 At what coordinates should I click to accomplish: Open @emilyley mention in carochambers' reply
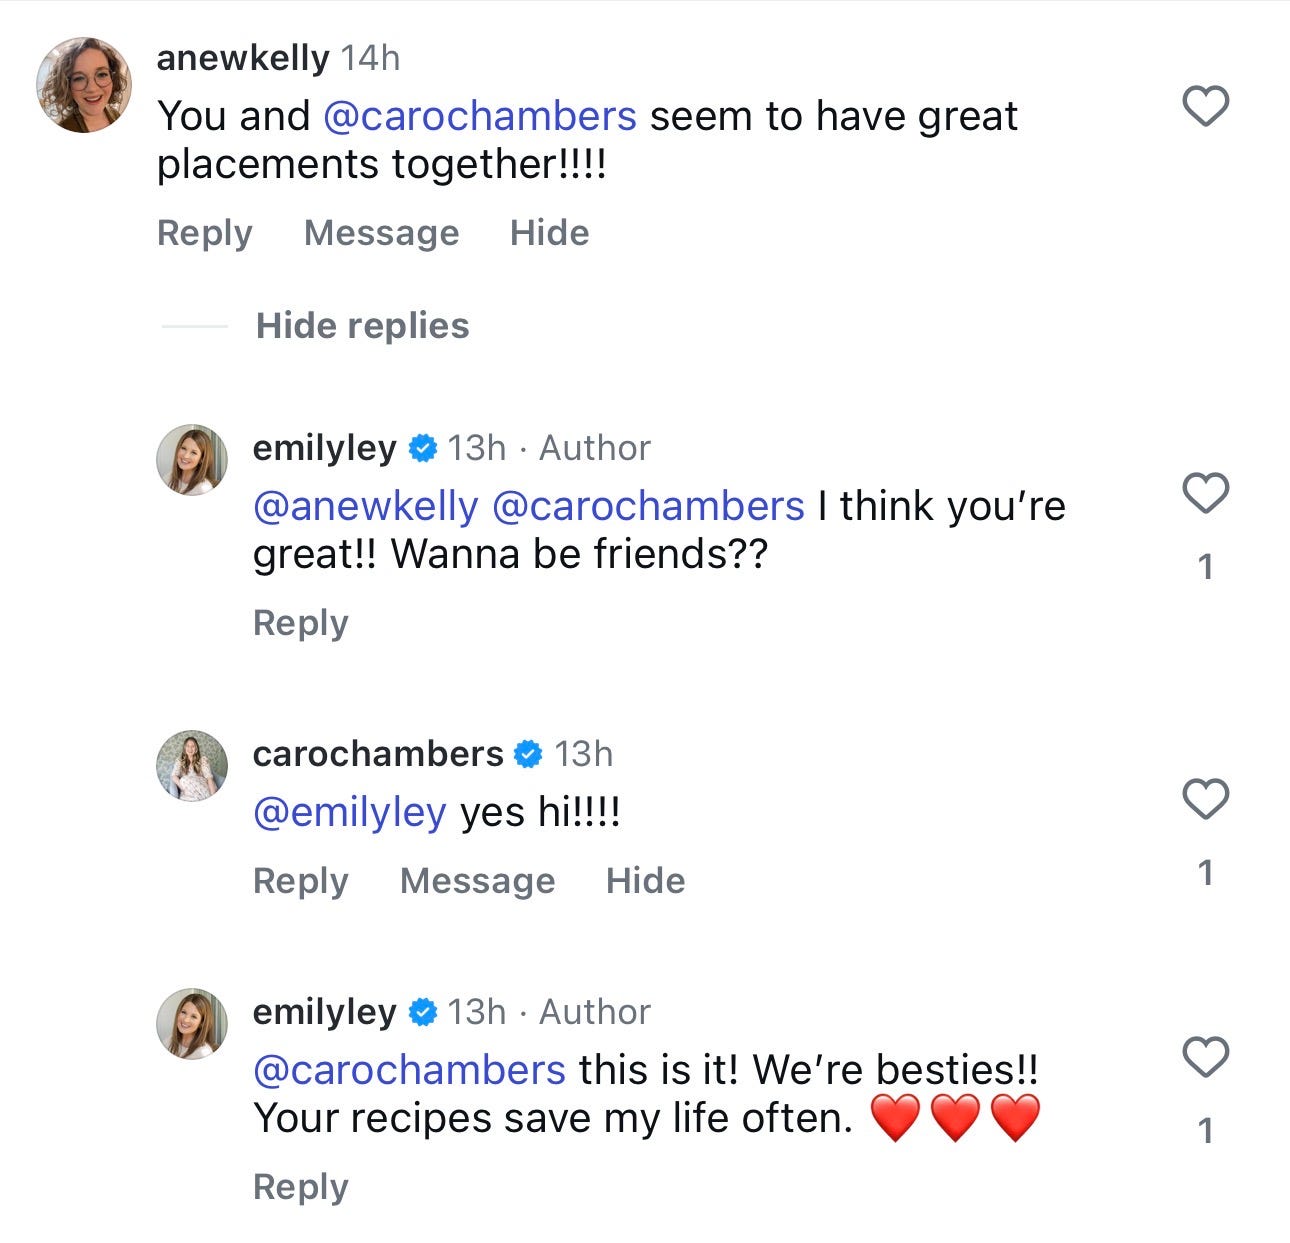pyautogui.click(x=350, y=812)
